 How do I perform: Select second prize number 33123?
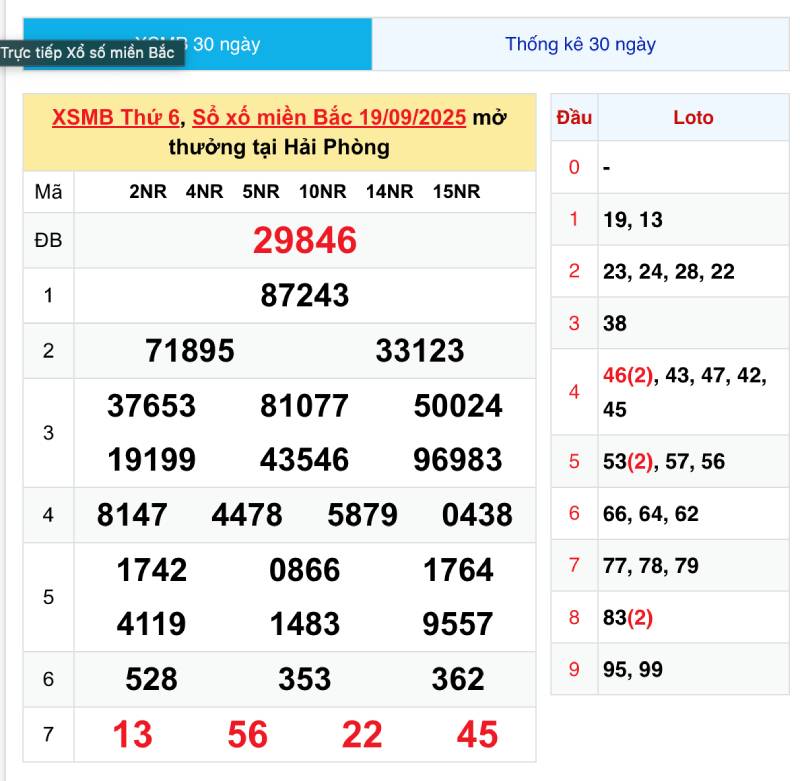click(x=420, y=351)
